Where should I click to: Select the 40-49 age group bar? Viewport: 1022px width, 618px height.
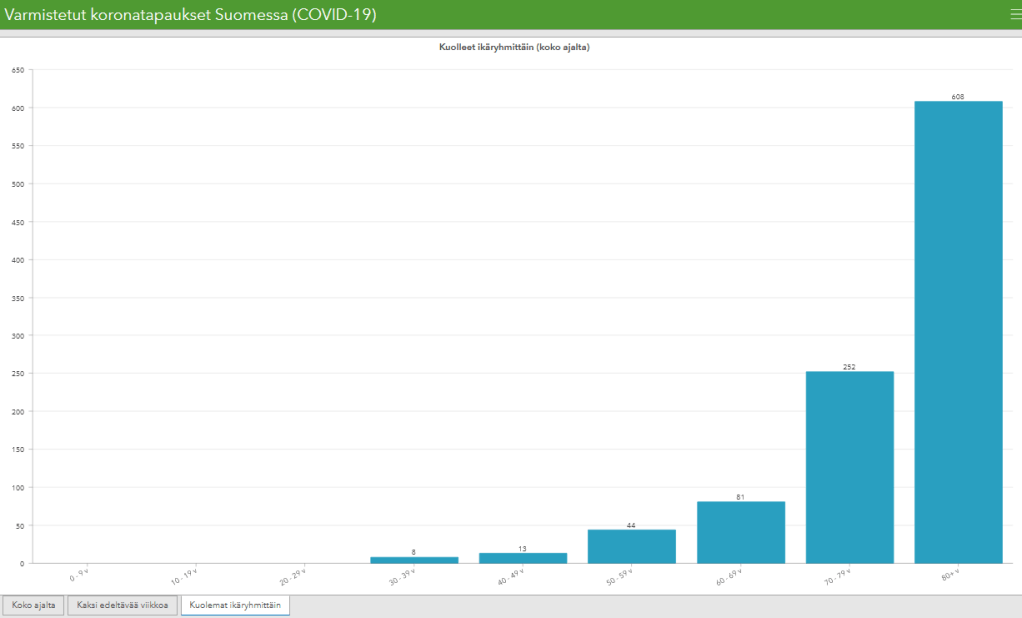[523, 558]
